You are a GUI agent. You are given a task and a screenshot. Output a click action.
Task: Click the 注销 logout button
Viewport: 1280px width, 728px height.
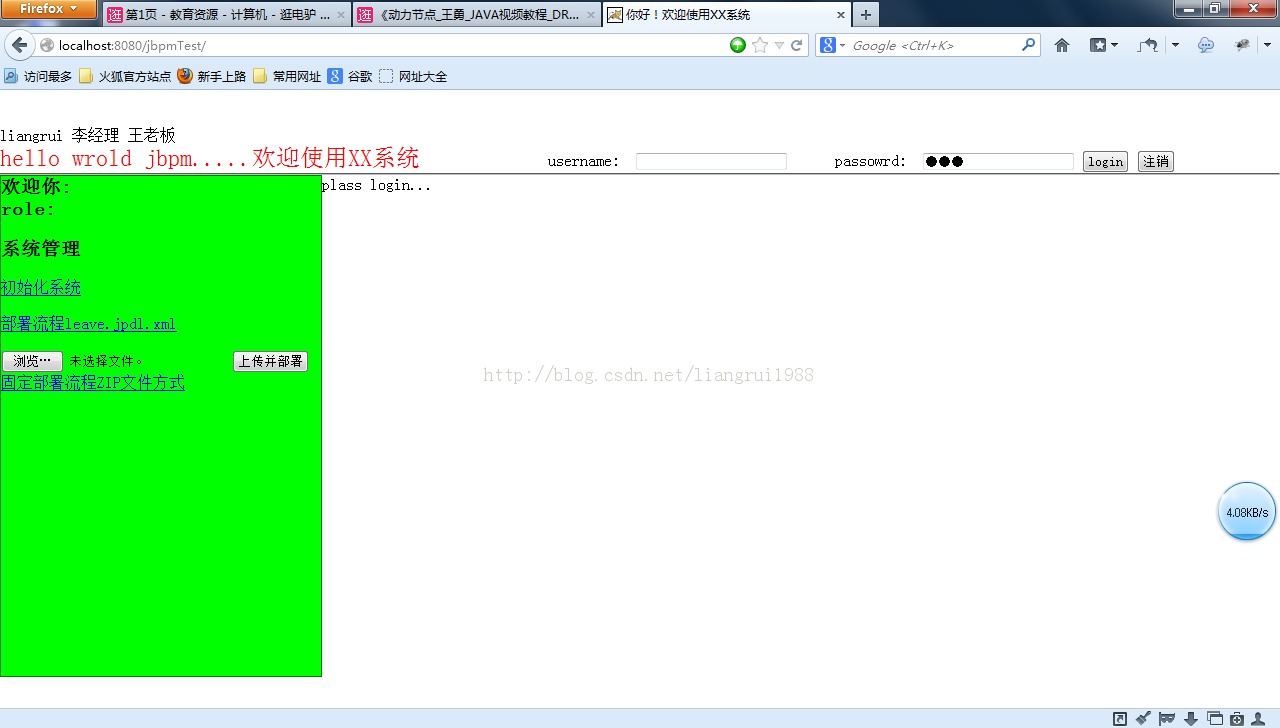1156,162
